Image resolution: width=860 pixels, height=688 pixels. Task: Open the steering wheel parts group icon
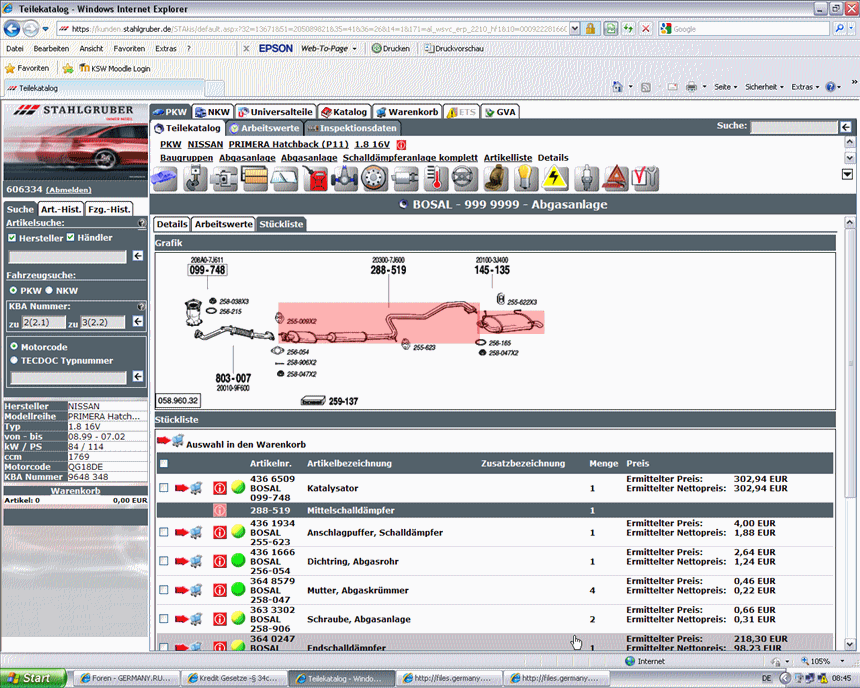tap(465, 179)
